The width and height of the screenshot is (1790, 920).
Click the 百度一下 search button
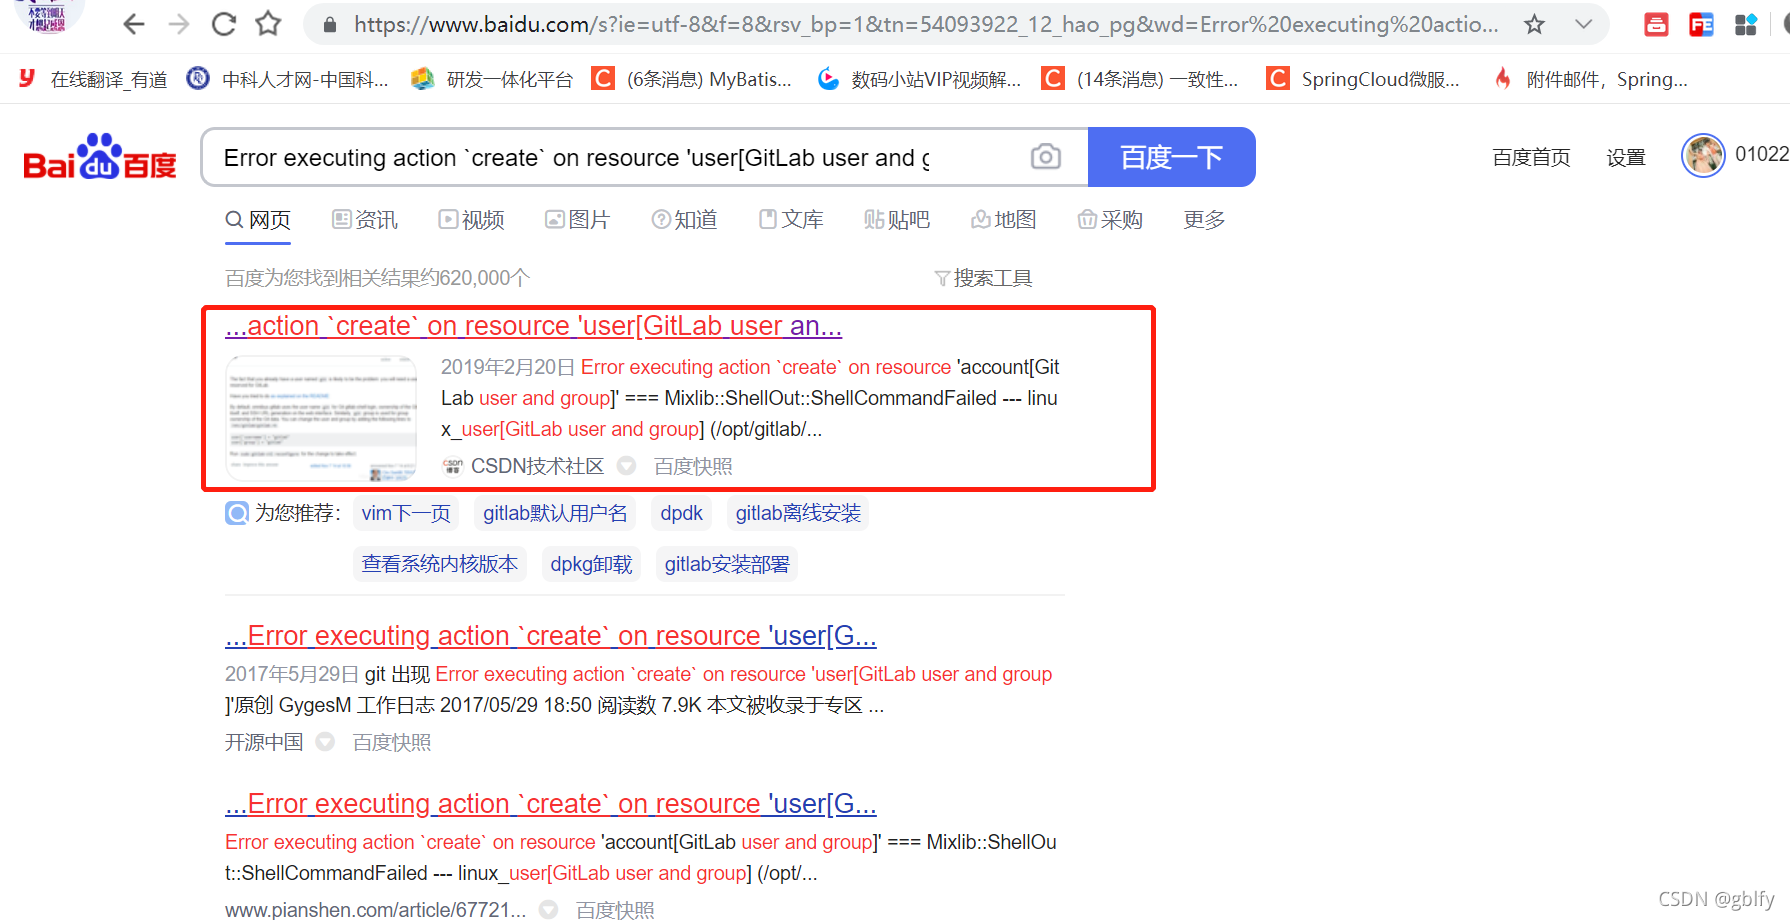point(1171,157)
